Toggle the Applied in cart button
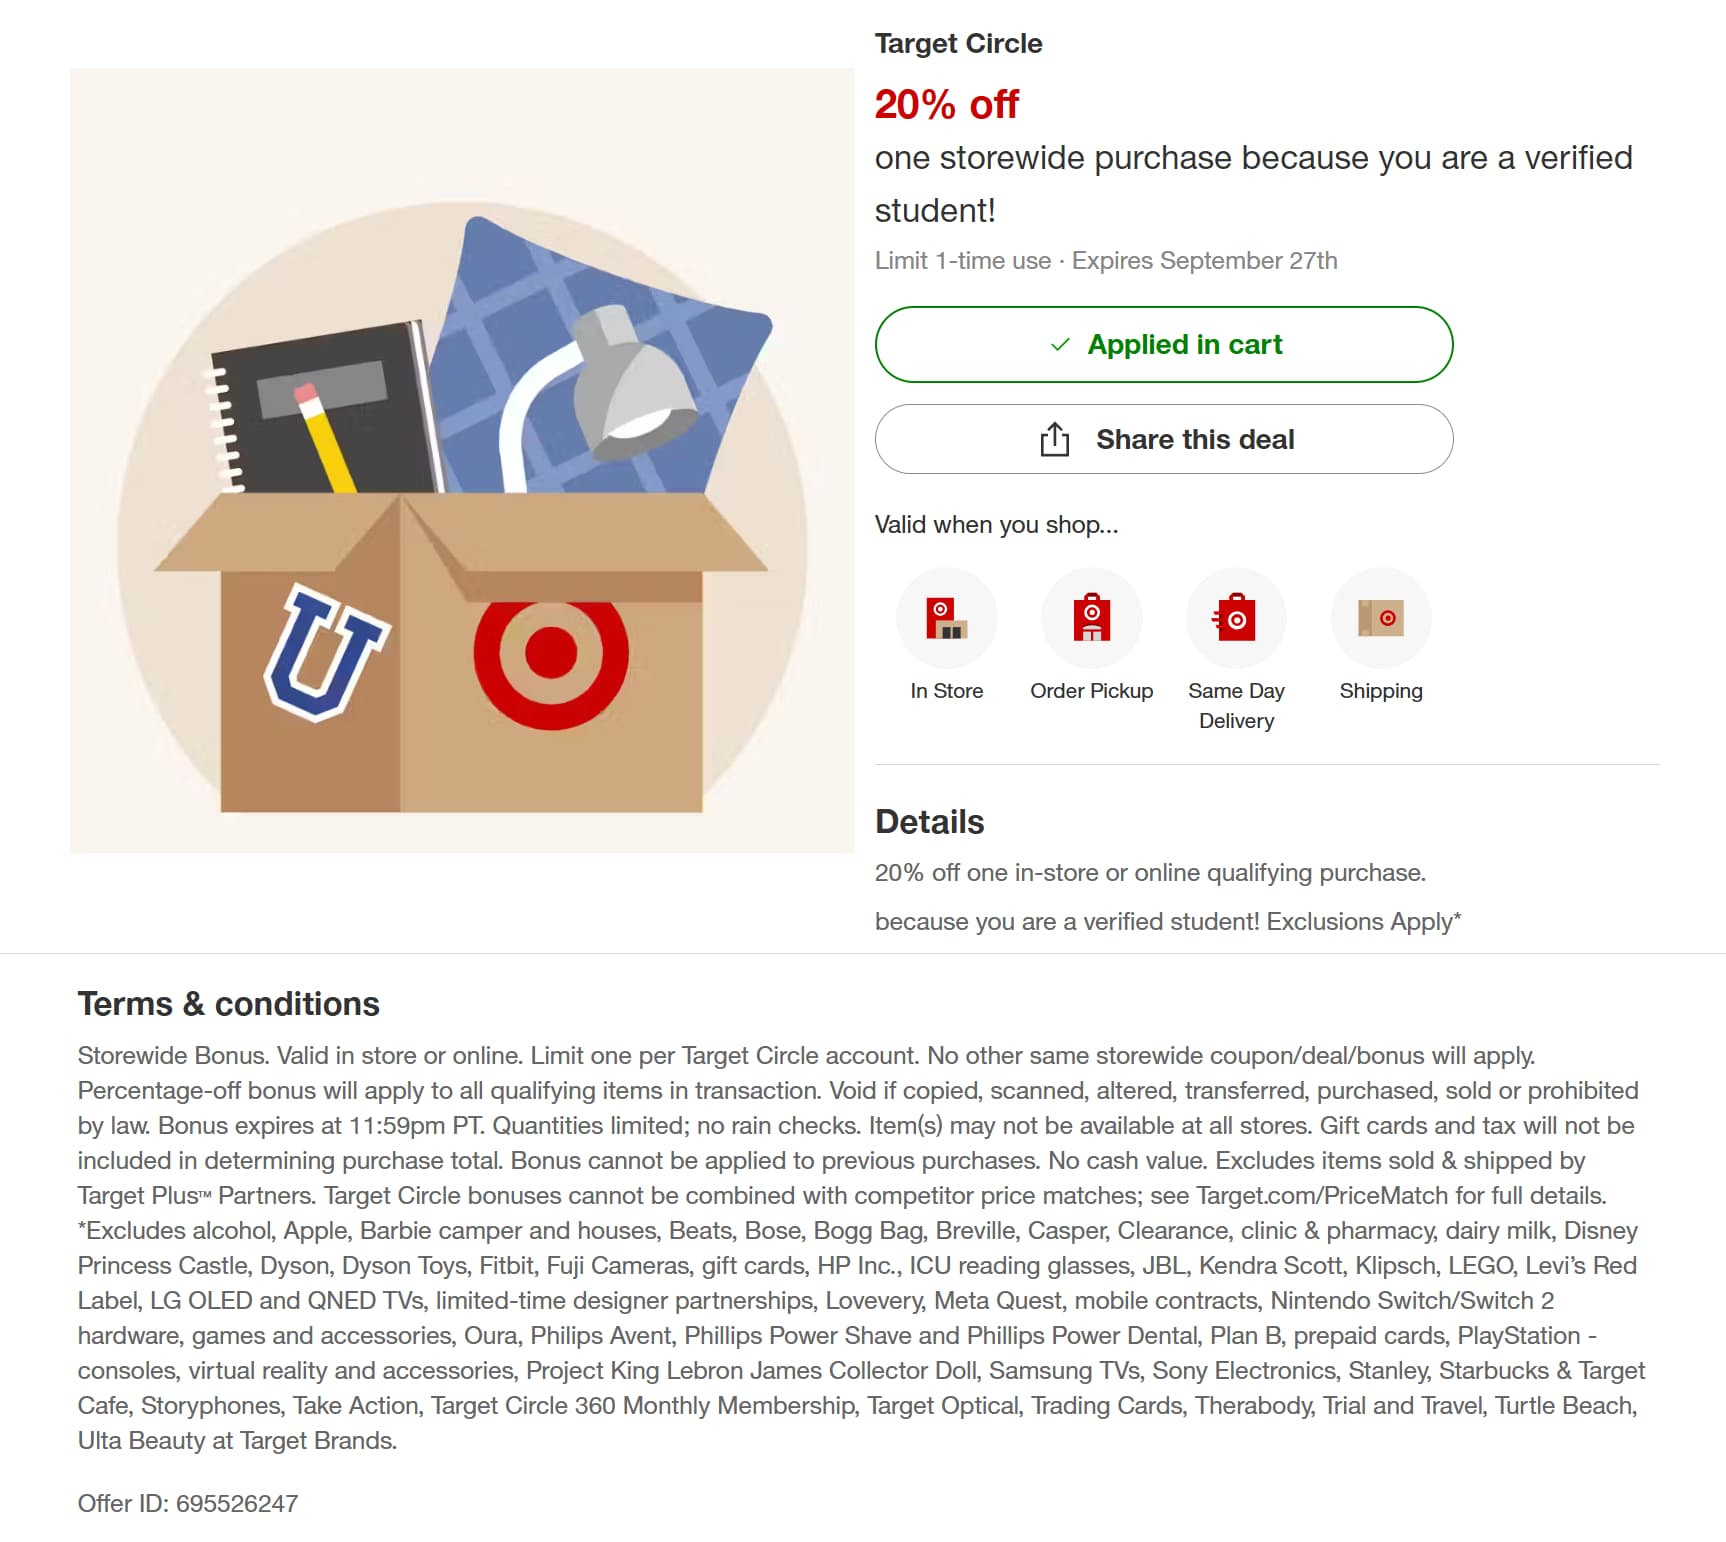Screen dimensions: 1726x1542 click(x=1163, y=345)
